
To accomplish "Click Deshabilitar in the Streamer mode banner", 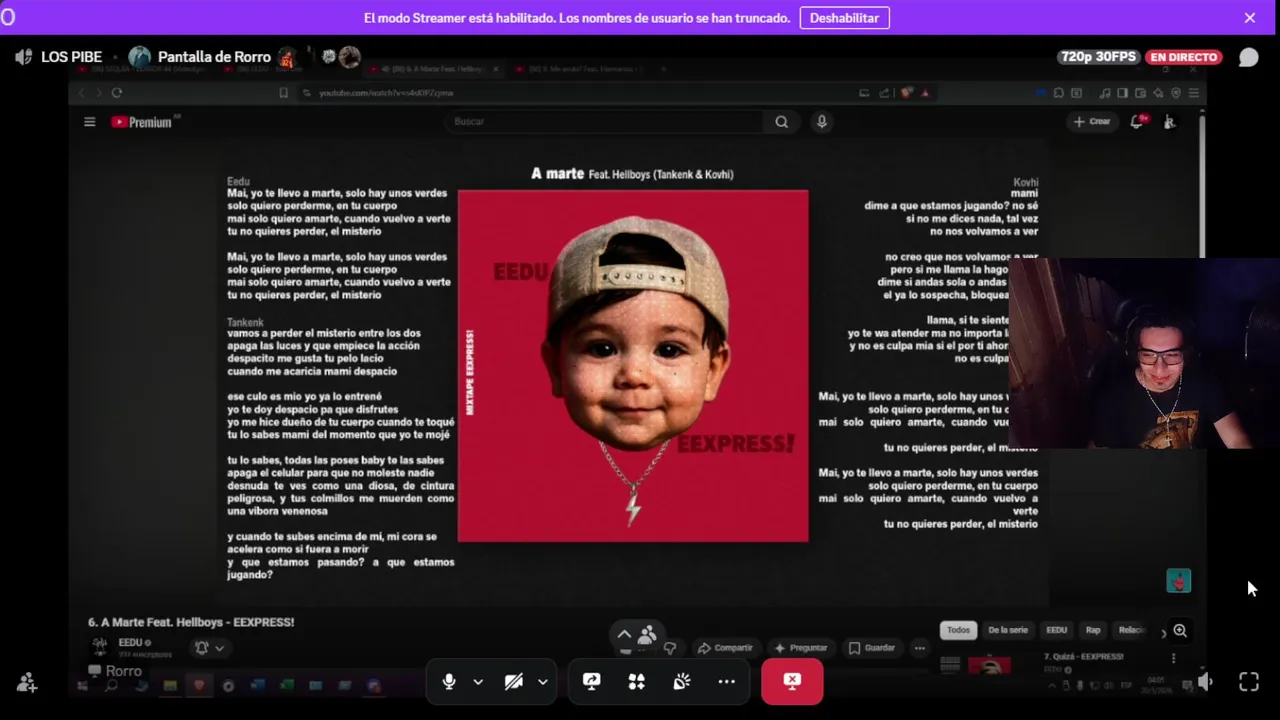I will point(844,18).
